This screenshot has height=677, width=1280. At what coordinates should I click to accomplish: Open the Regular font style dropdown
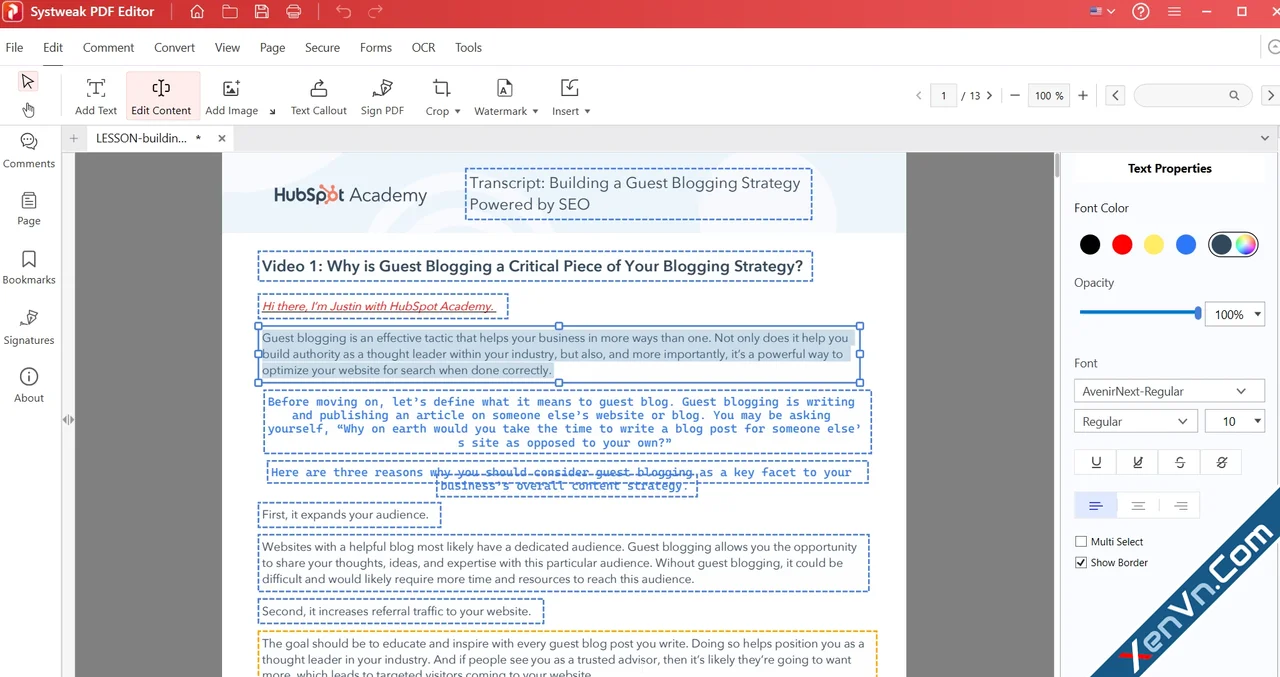[1136, 422]
